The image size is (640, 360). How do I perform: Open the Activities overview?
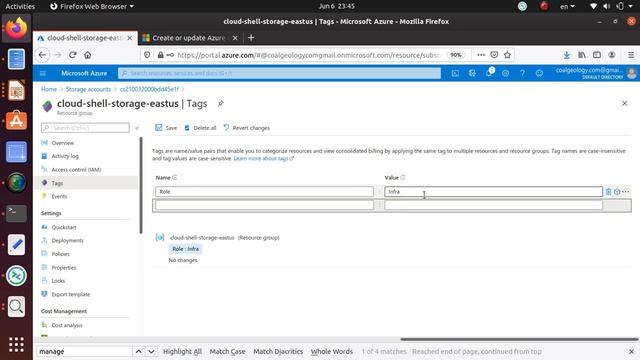pyautogui.click(x=20, y=6)
